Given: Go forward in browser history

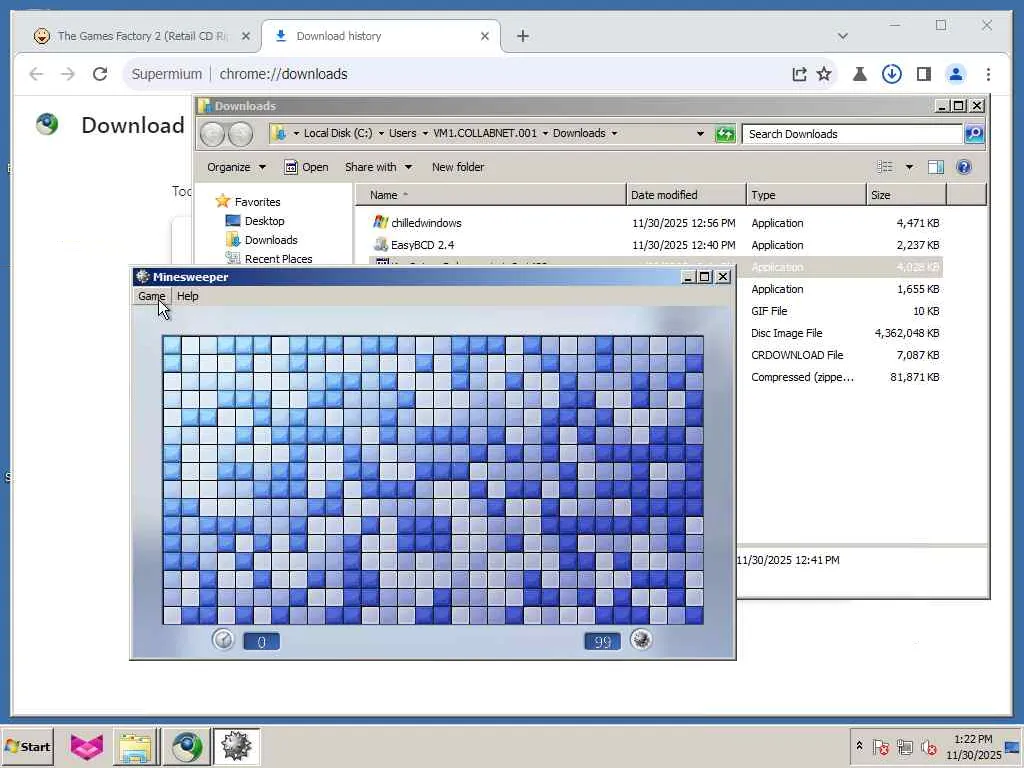Looking at the screenshot, I should 68,74.
